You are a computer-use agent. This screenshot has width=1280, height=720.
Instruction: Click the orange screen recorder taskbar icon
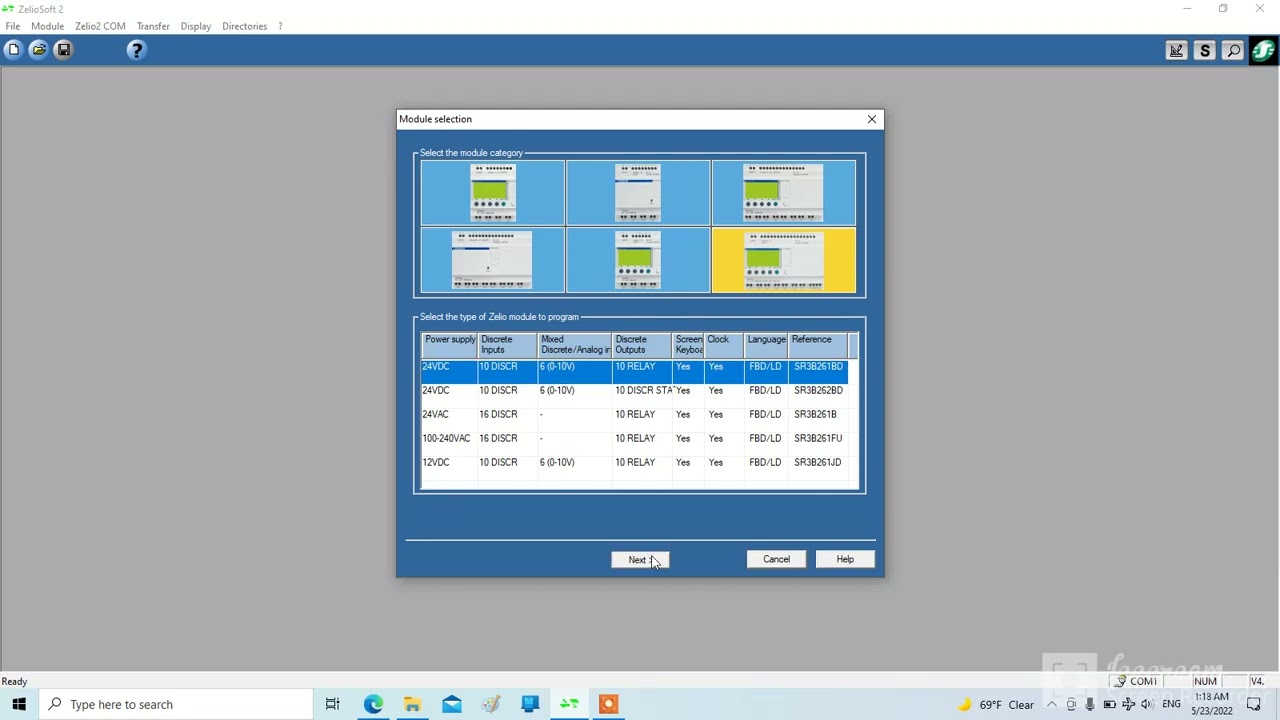[608, 704]
